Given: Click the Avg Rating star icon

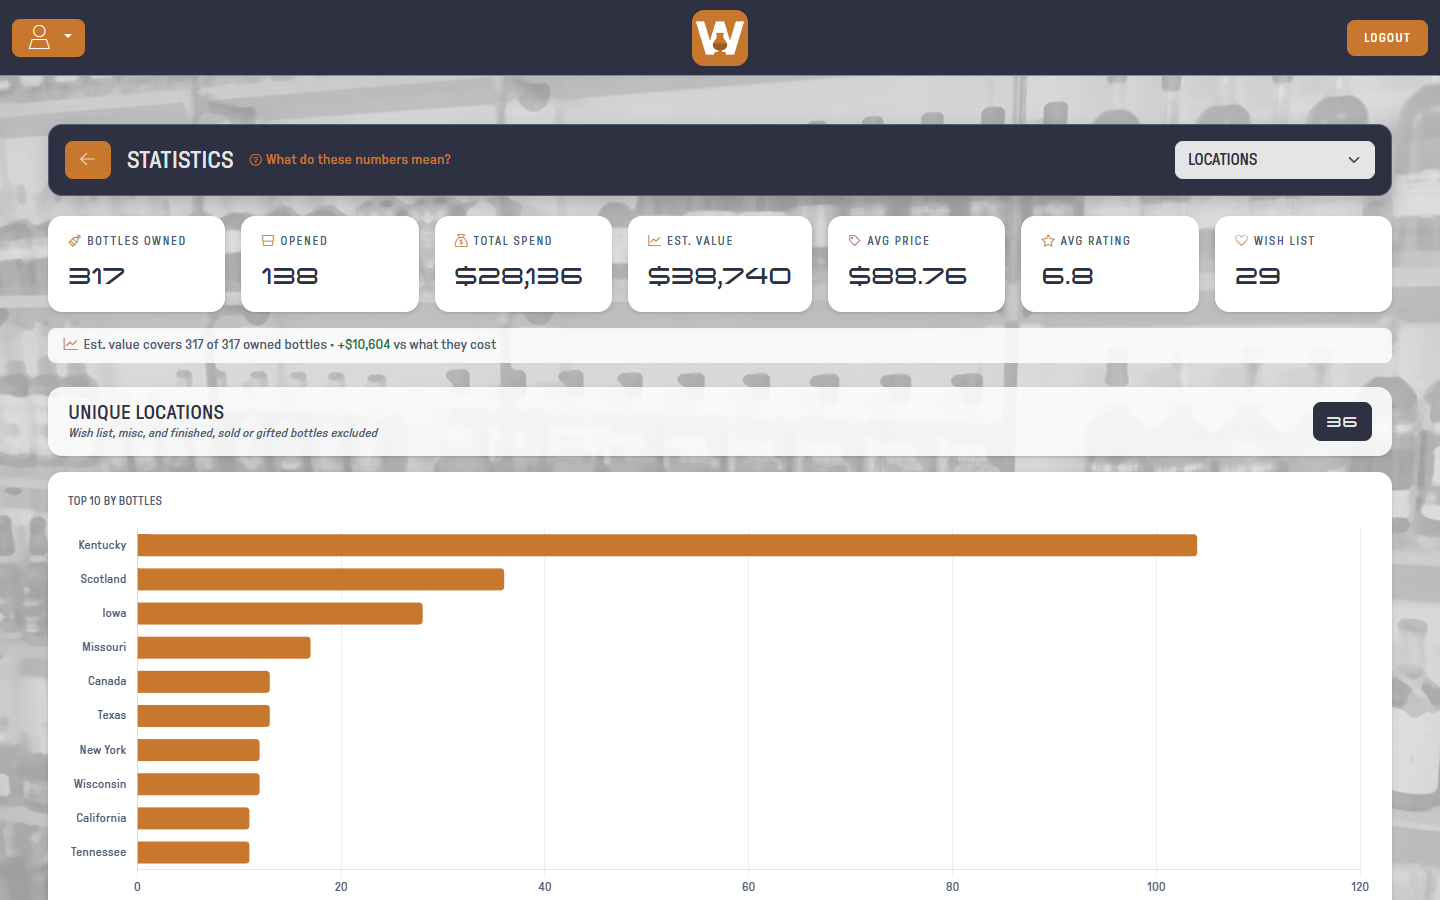Looking at the screenshot, I should (1048, 241).
